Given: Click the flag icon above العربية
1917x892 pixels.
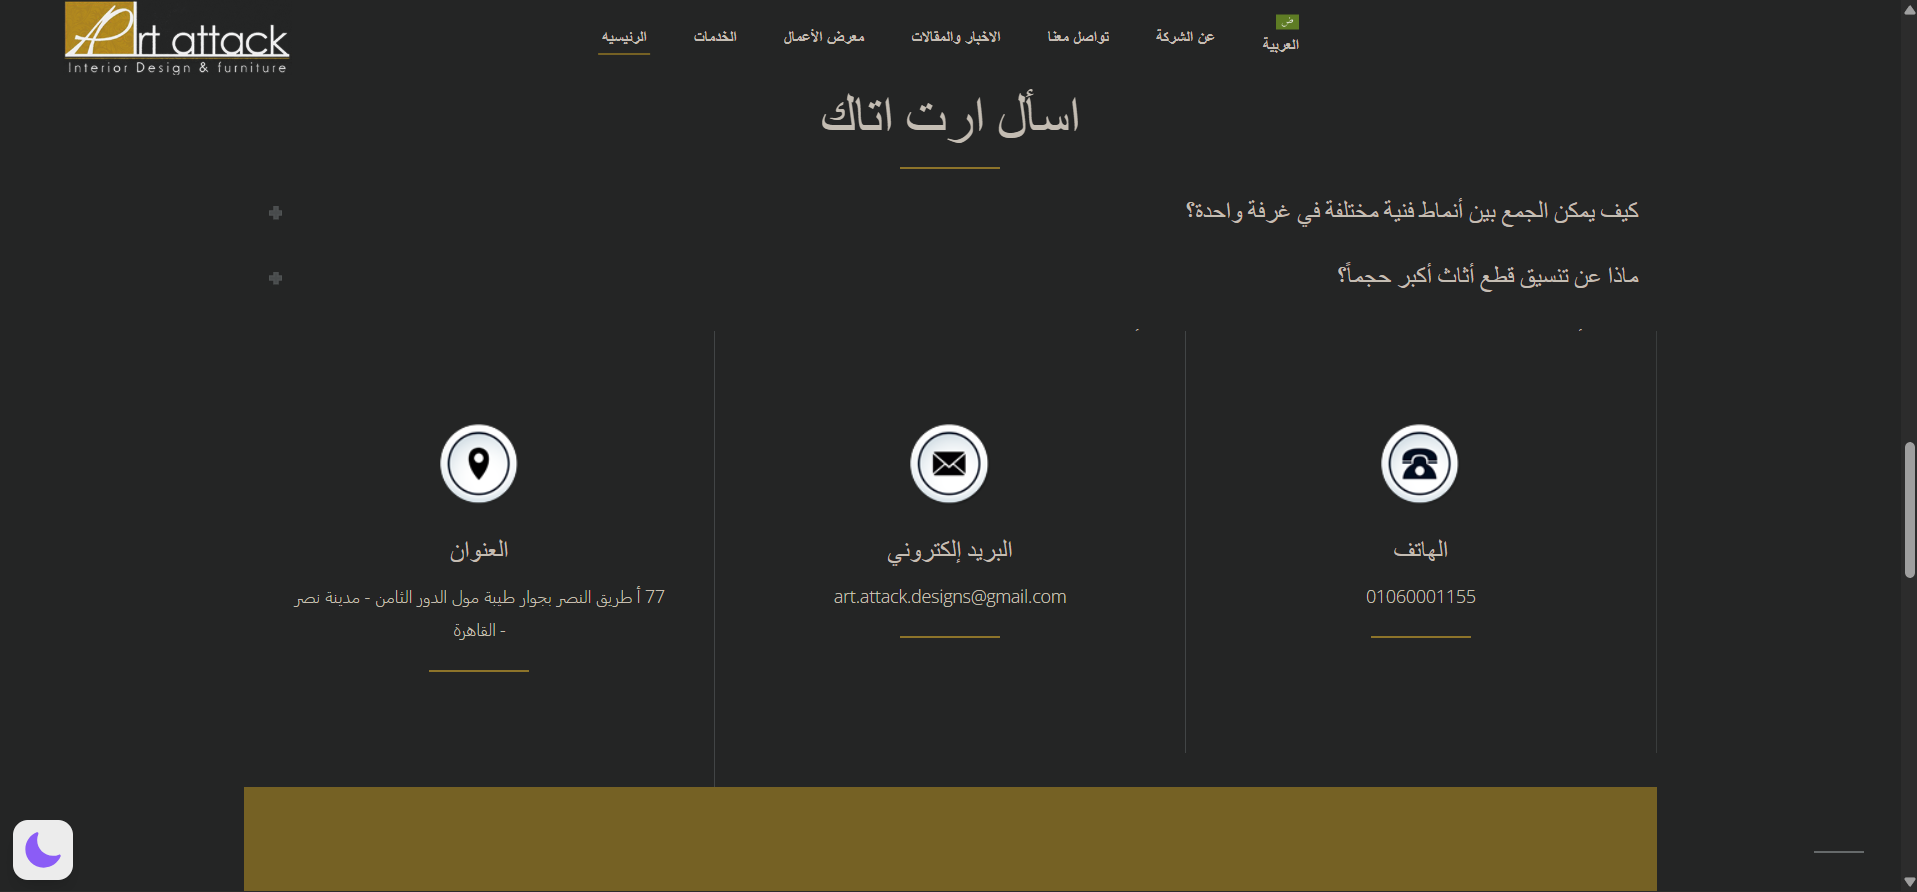Looking at the screenshot, I should 1287,21.
